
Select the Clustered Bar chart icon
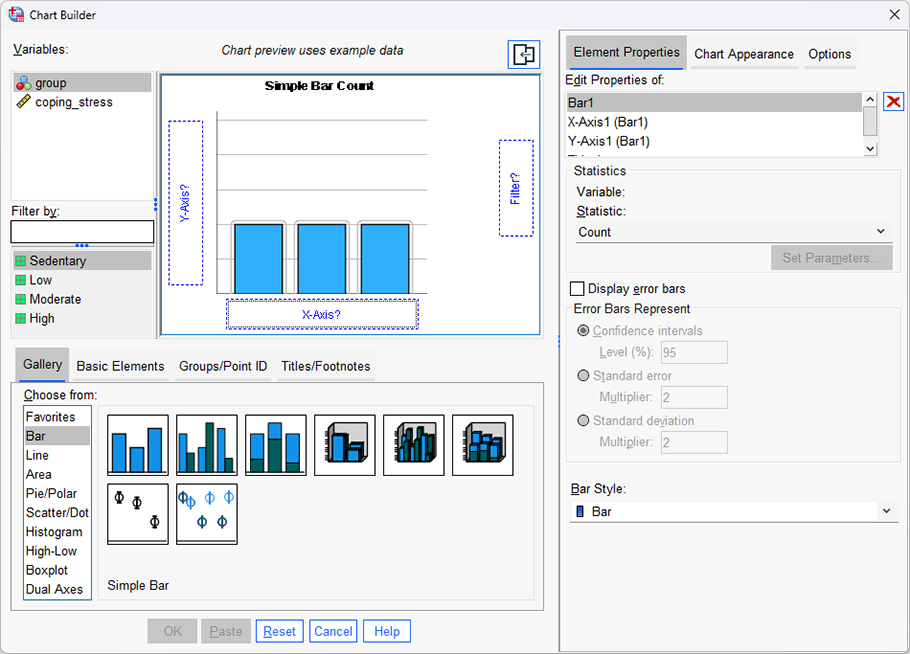(206, 444)
